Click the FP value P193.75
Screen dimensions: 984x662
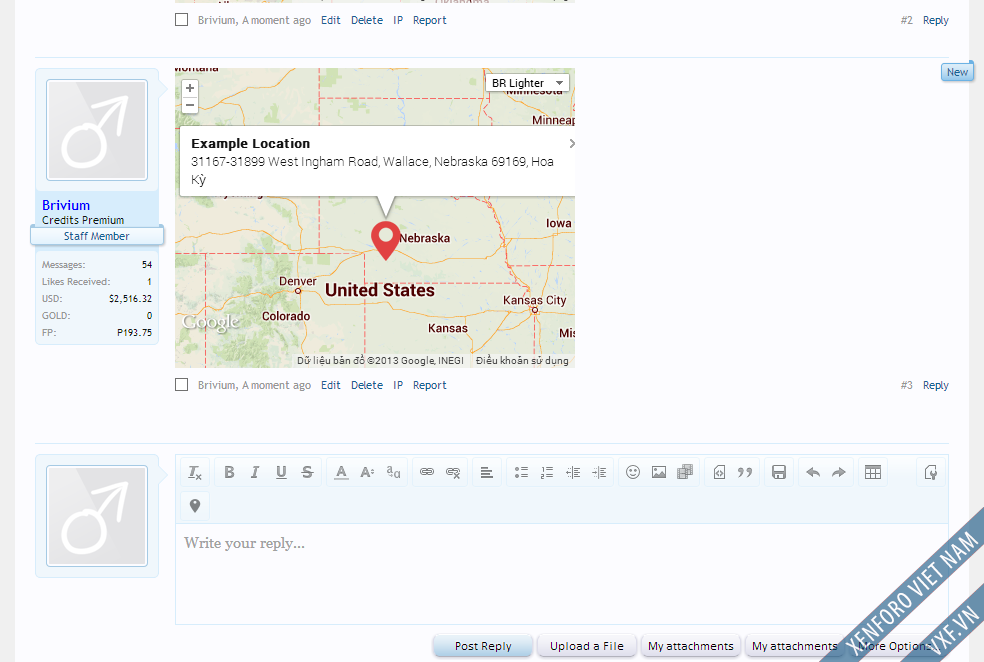pyautogui.click(x=134, y=333)
